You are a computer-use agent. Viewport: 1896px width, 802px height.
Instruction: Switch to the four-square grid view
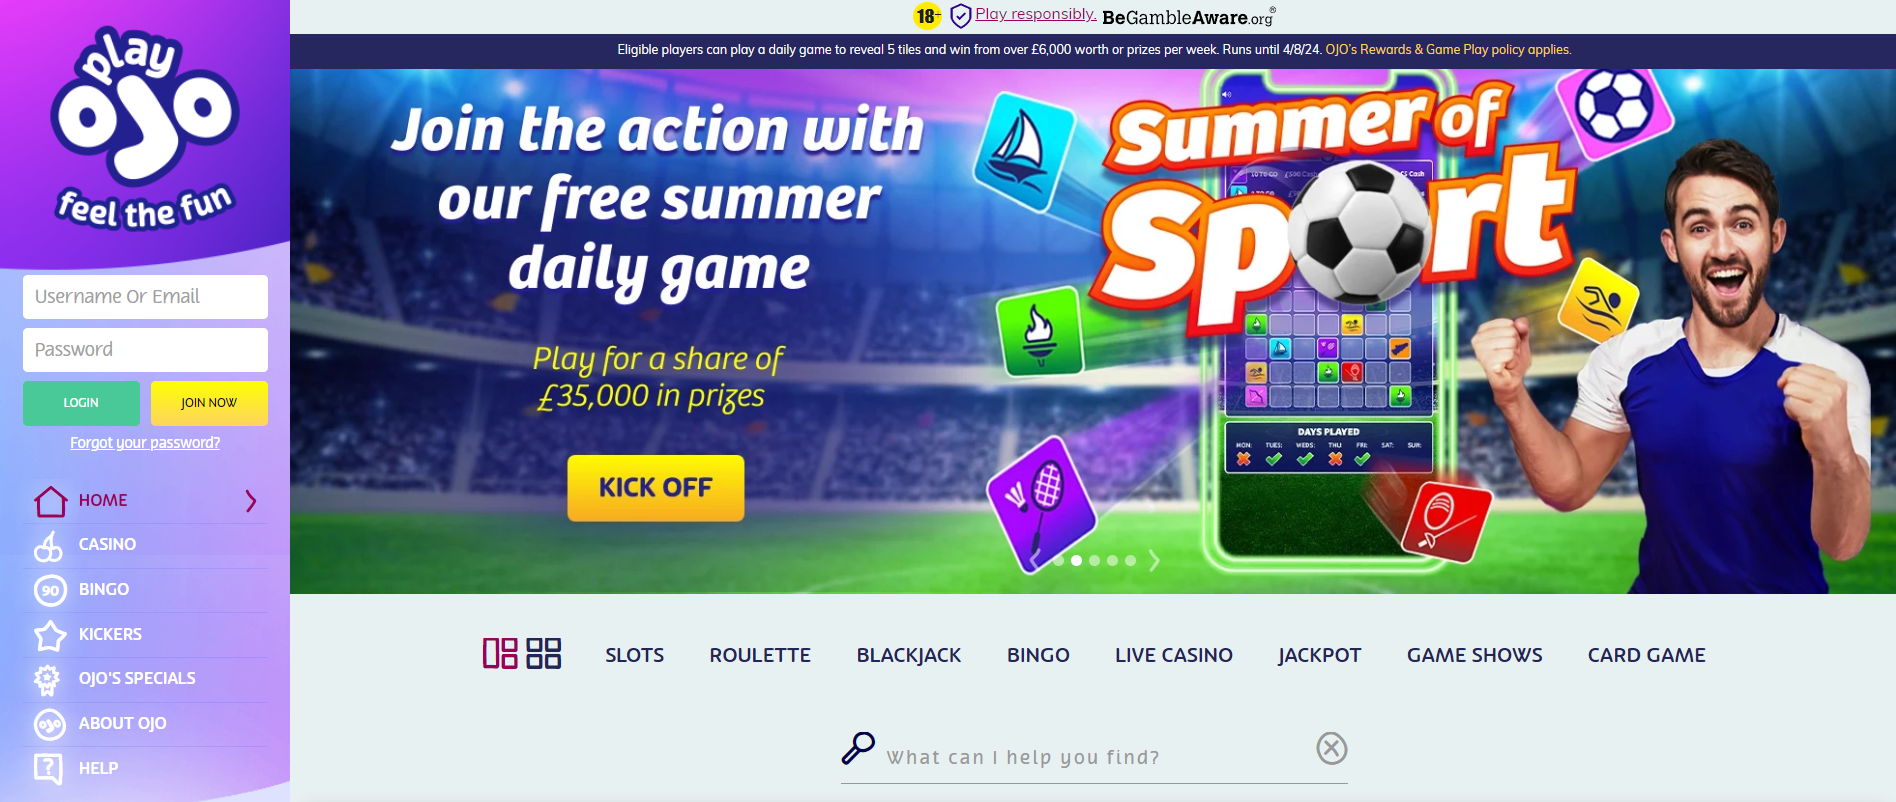(544, 653)
